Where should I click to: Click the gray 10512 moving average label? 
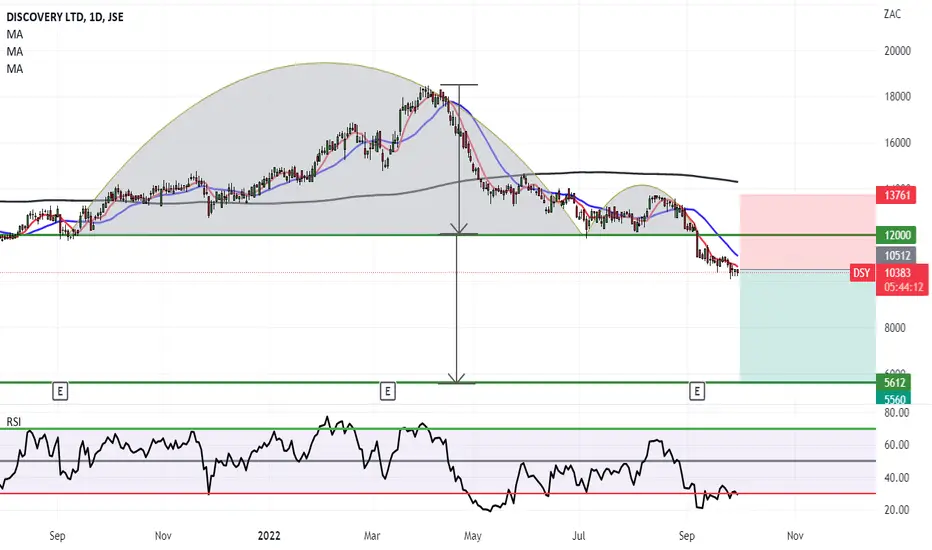pos(896,256)
